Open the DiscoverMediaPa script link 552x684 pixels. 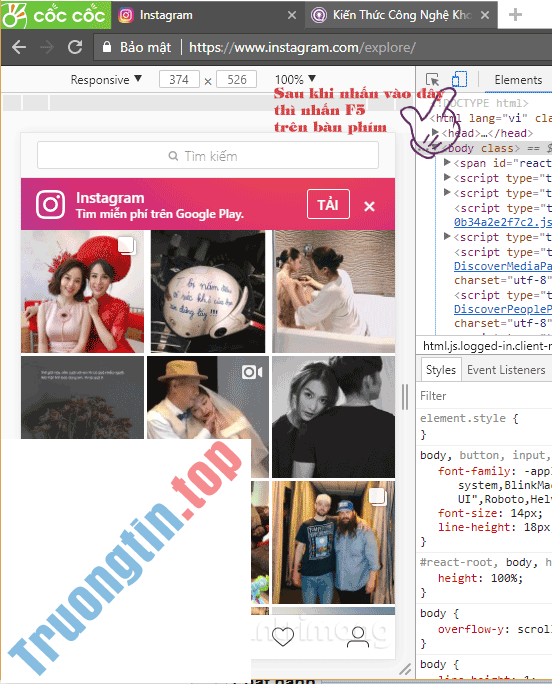tap(503, 266)
